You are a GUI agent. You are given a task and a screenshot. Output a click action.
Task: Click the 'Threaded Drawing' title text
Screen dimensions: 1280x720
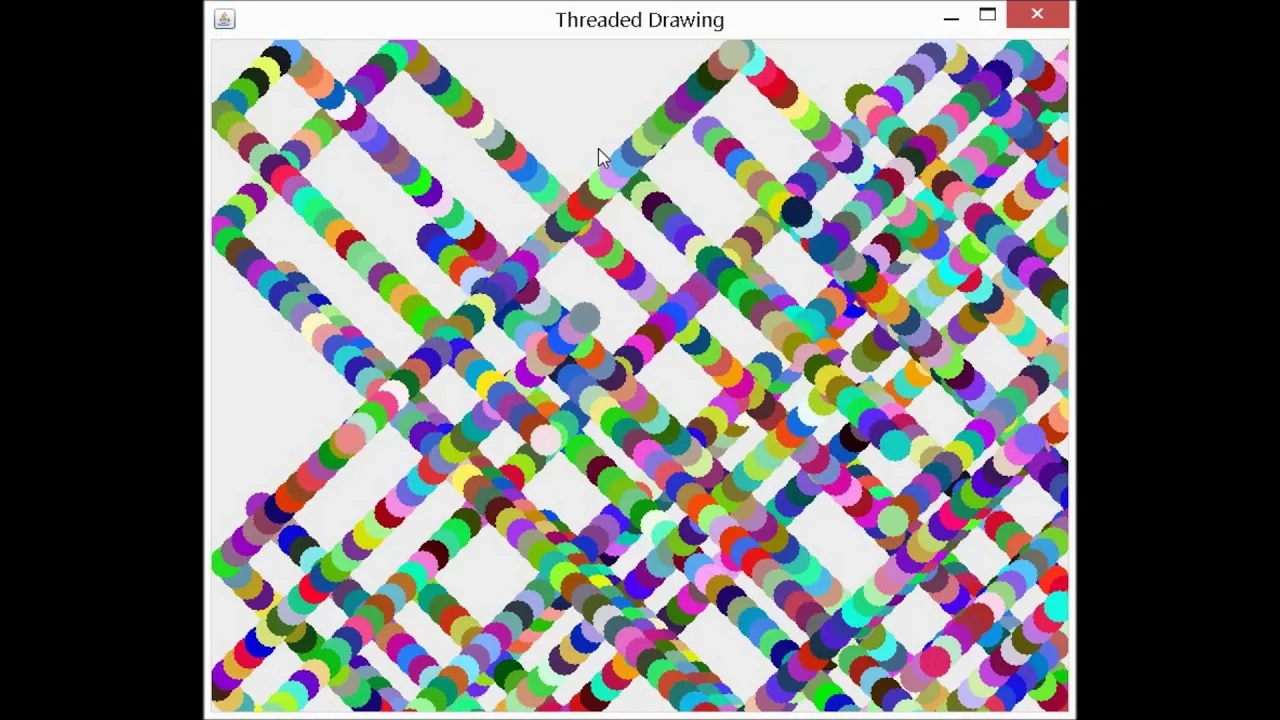(x=640, y=20)
